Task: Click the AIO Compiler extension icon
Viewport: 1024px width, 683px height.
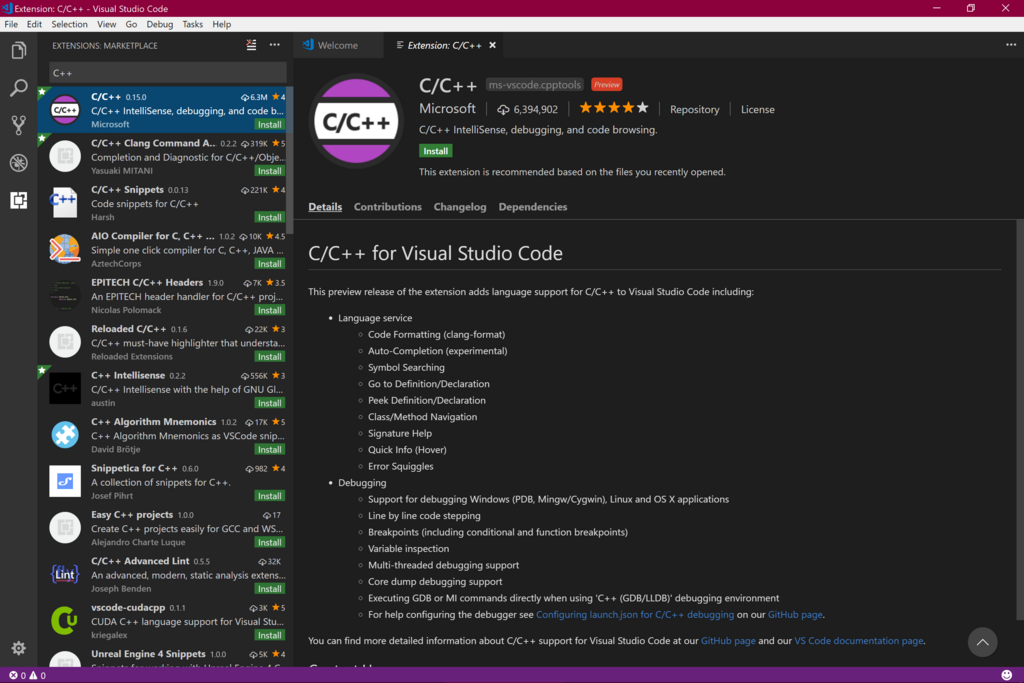Action: coord(65,249)
